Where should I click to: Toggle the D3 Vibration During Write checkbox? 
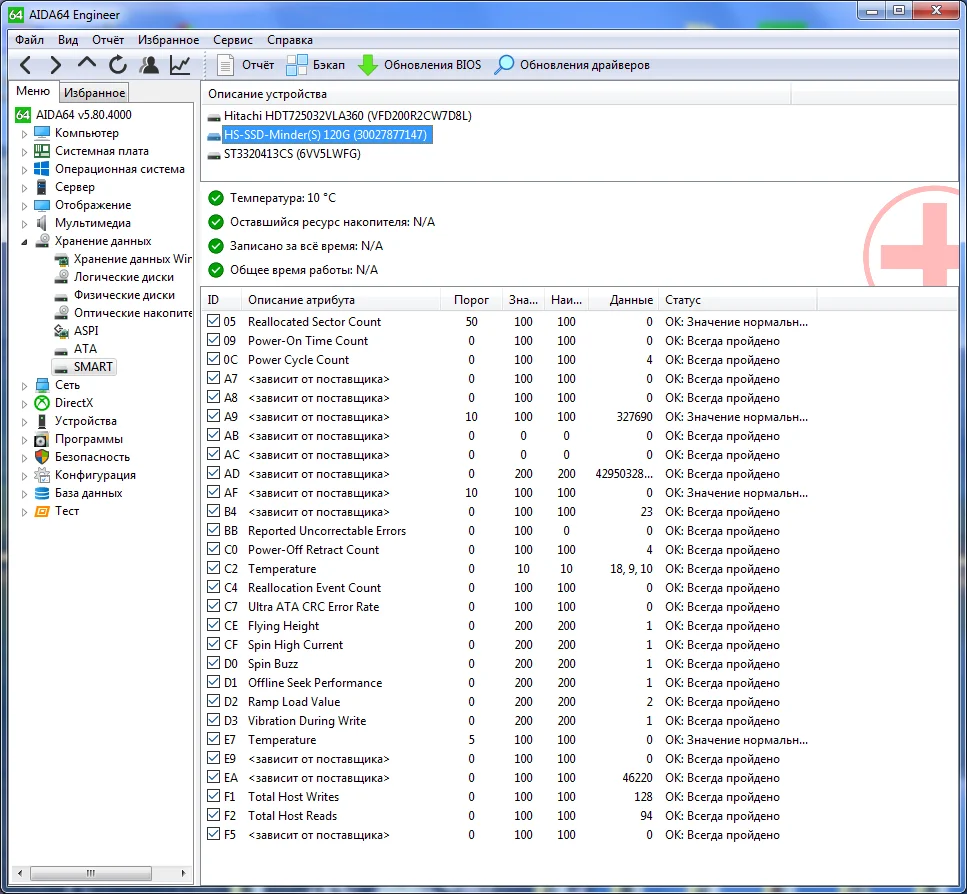click(213, 720)
